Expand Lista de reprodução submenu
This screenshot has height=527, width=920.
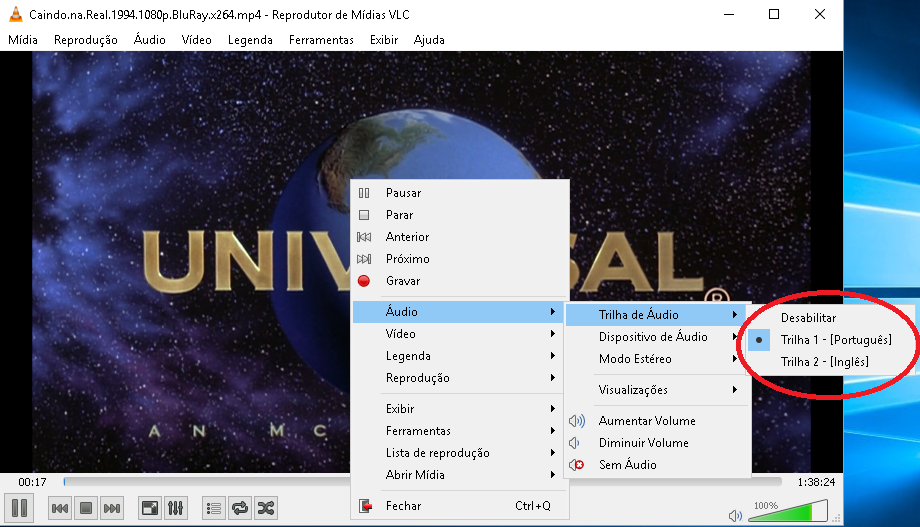pos(458,452)
